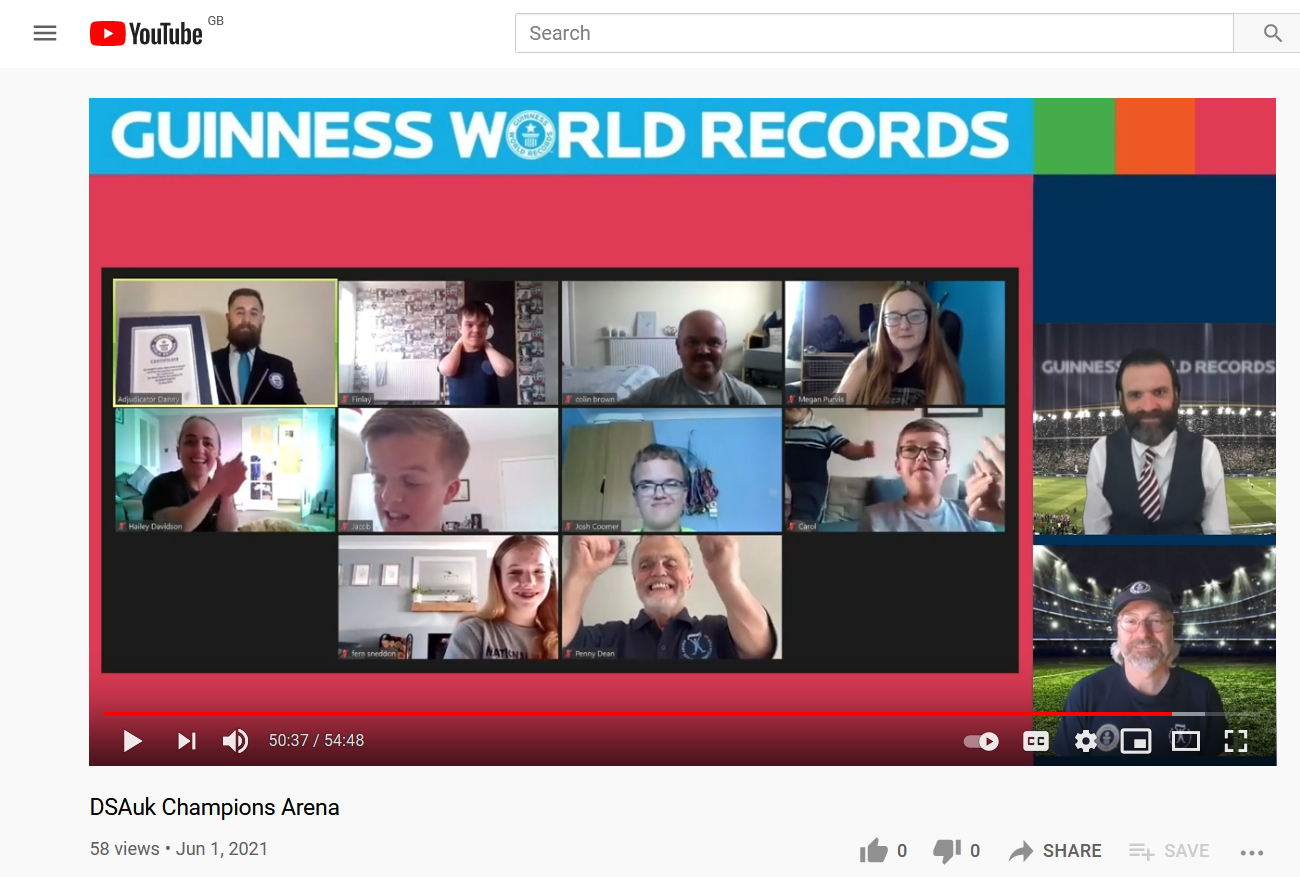Toggle the autoplay switch

[x=981, y=741]
